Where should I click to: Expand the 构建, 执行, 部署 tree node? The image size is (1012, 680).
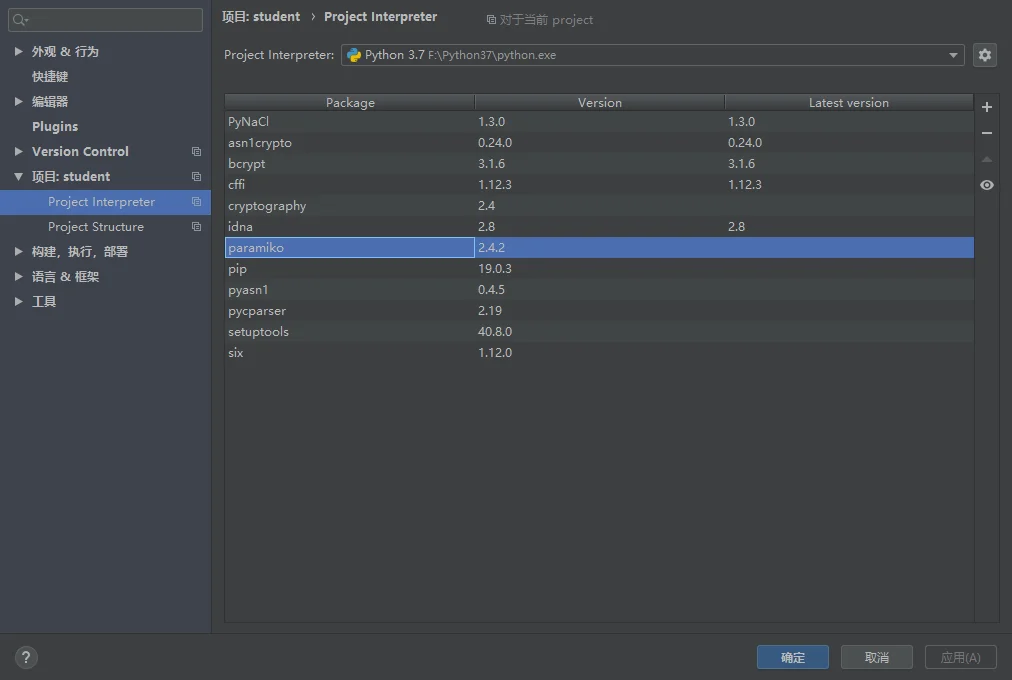coord(19,252)
